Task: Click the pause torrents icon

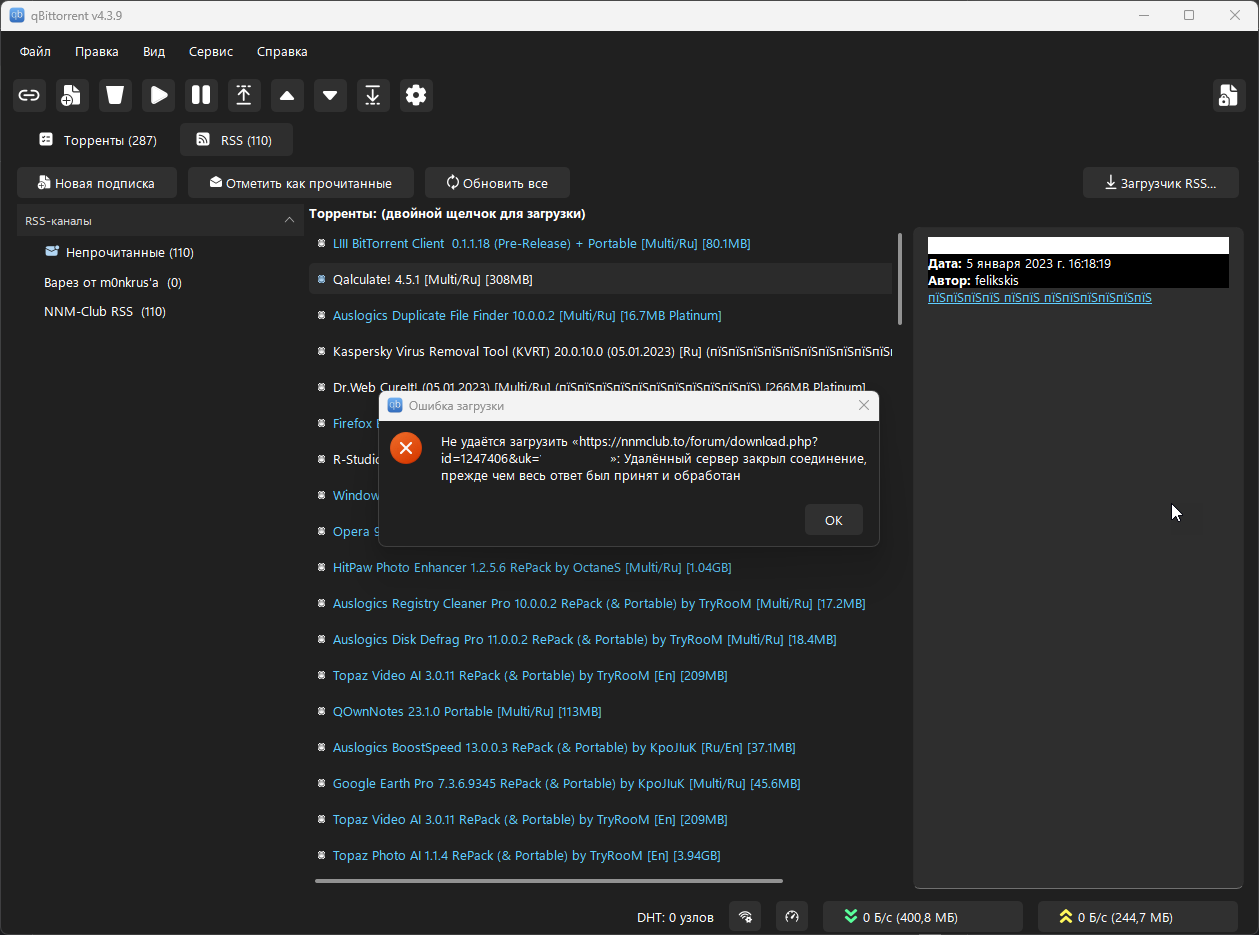Action: pos(201,95)
